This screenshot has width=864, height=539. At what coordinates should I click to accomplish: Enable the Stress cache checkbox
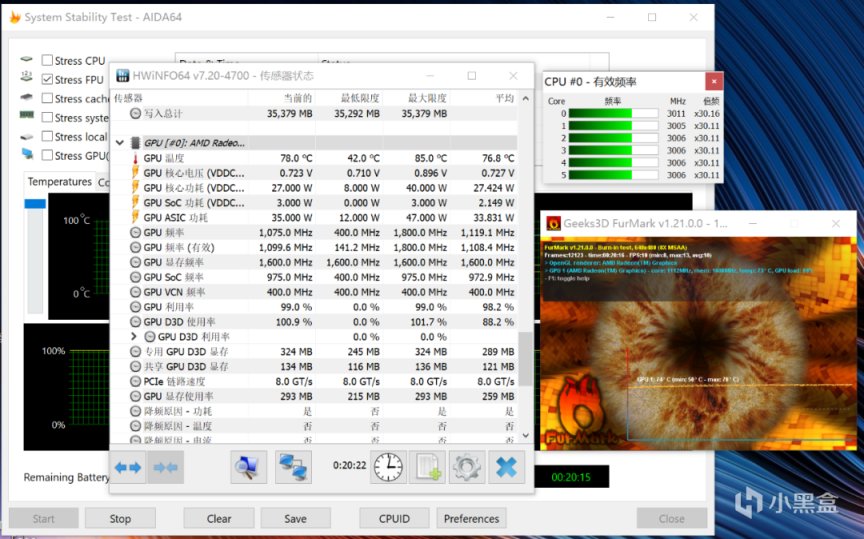[x=47, y=98]
